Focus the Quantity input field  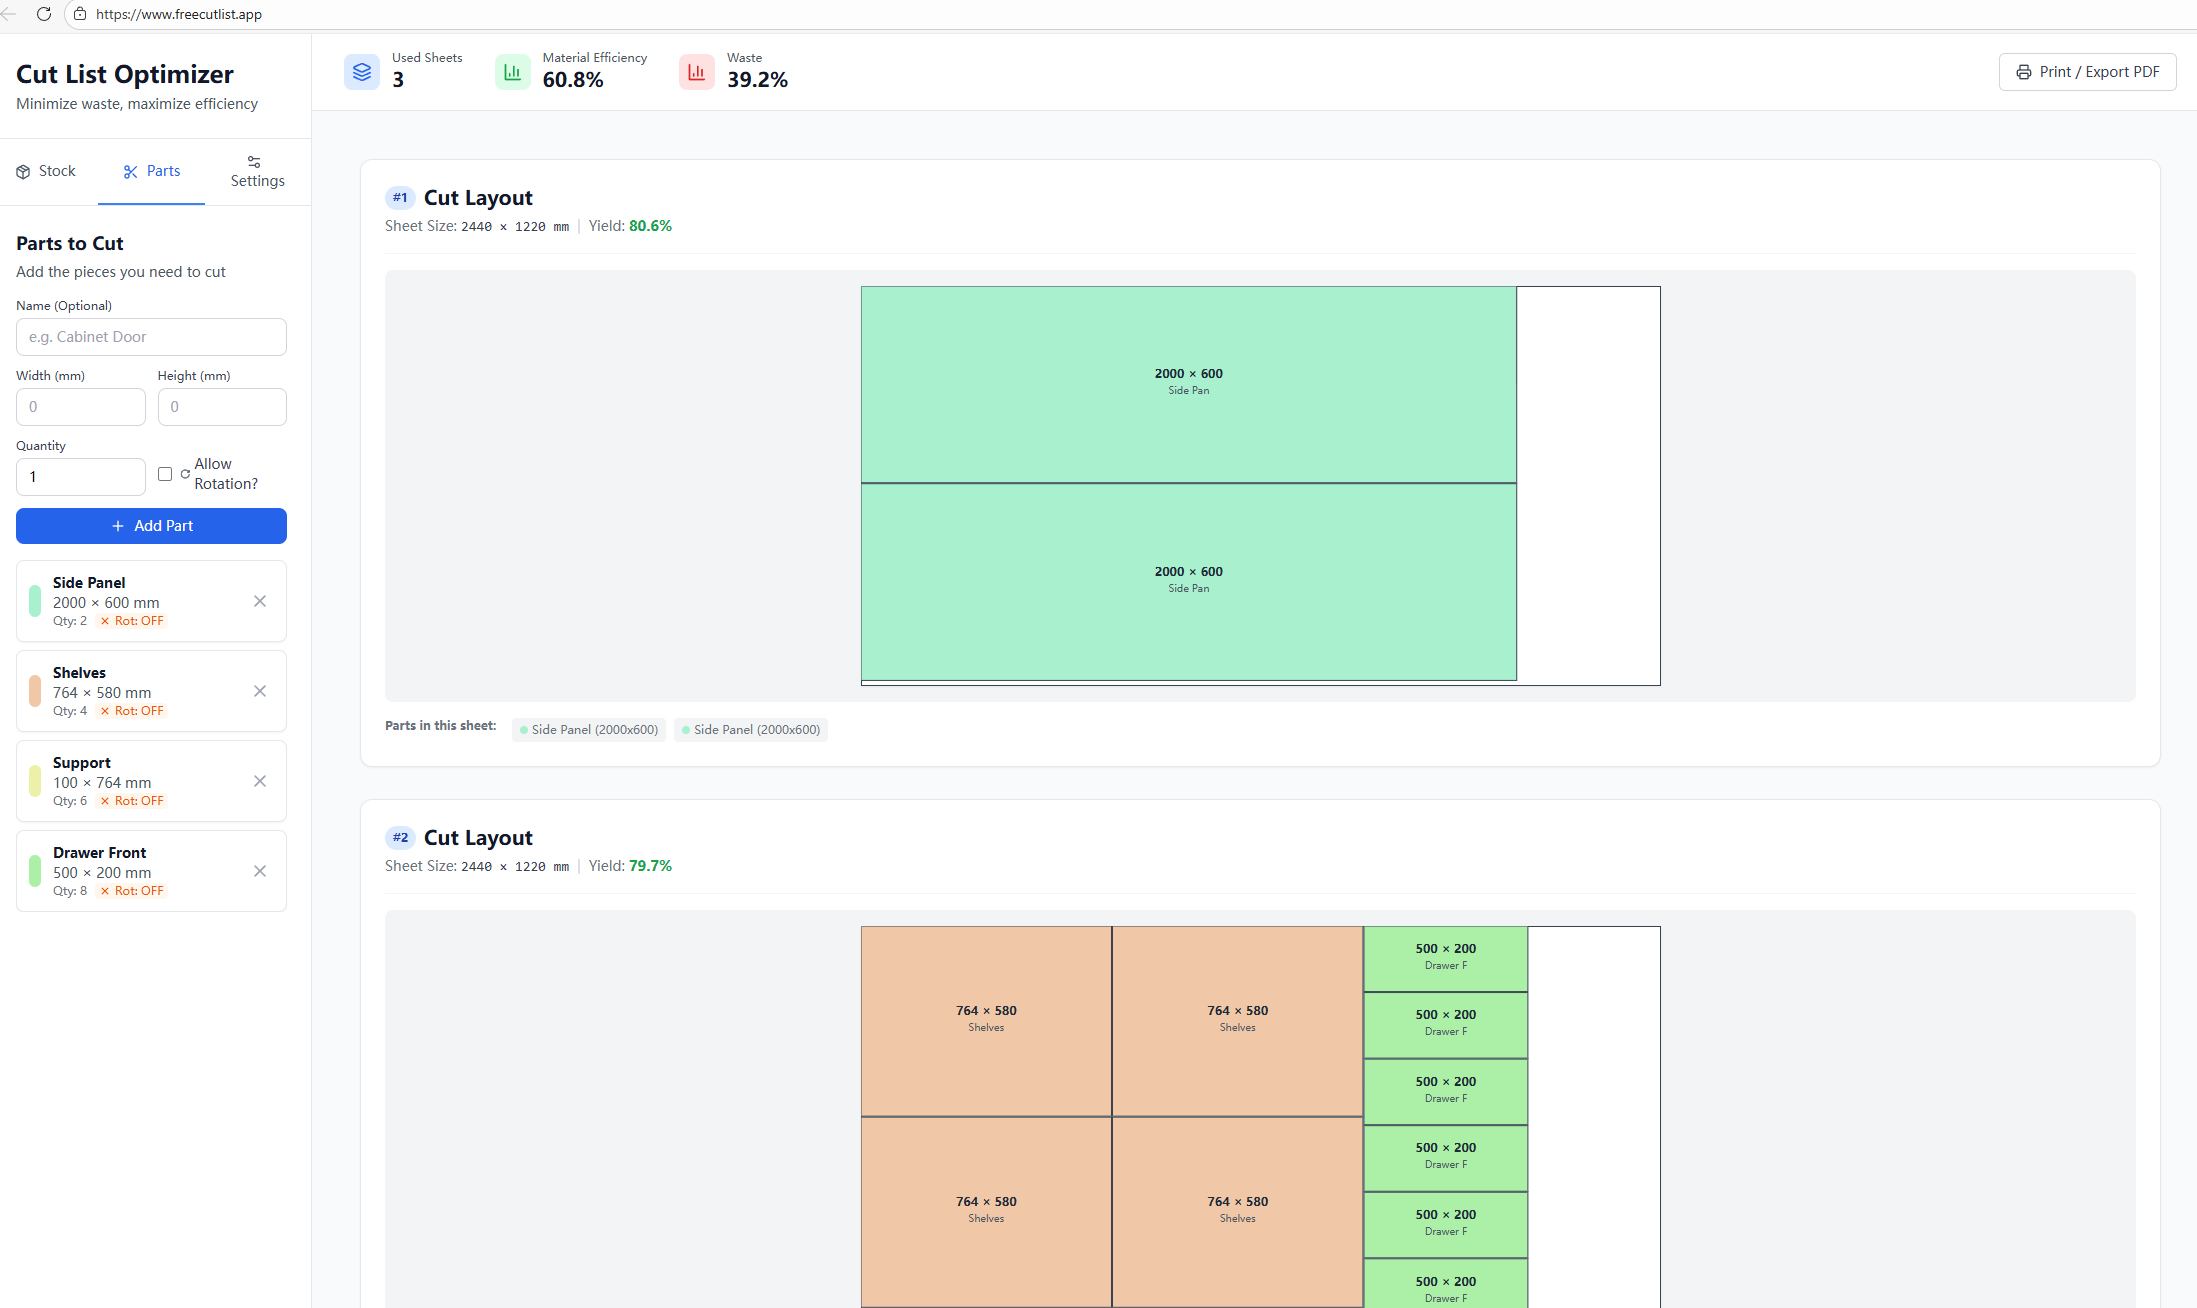coord(81,477)
